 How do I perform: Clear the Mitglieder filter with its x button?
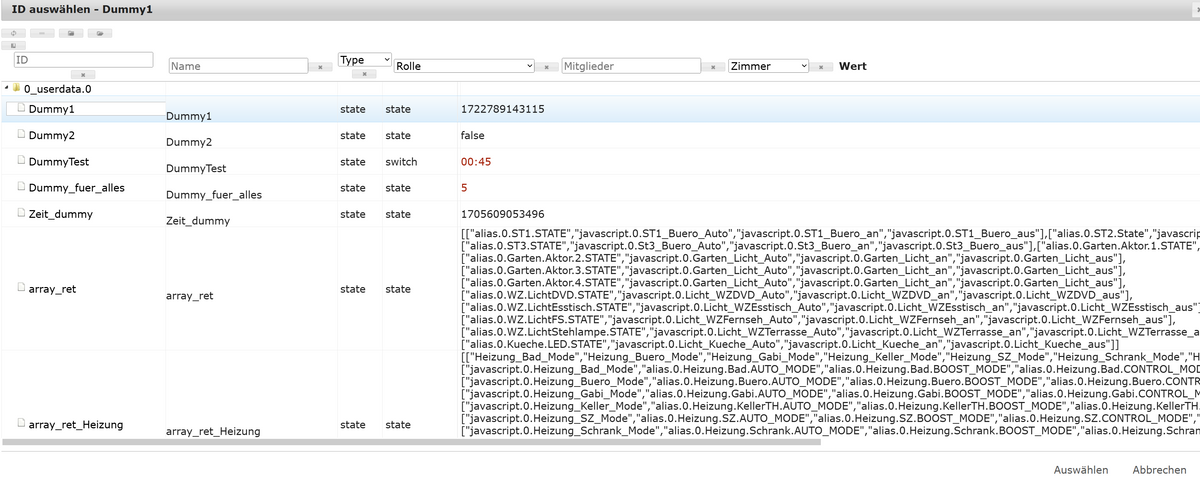pos(711,67)
